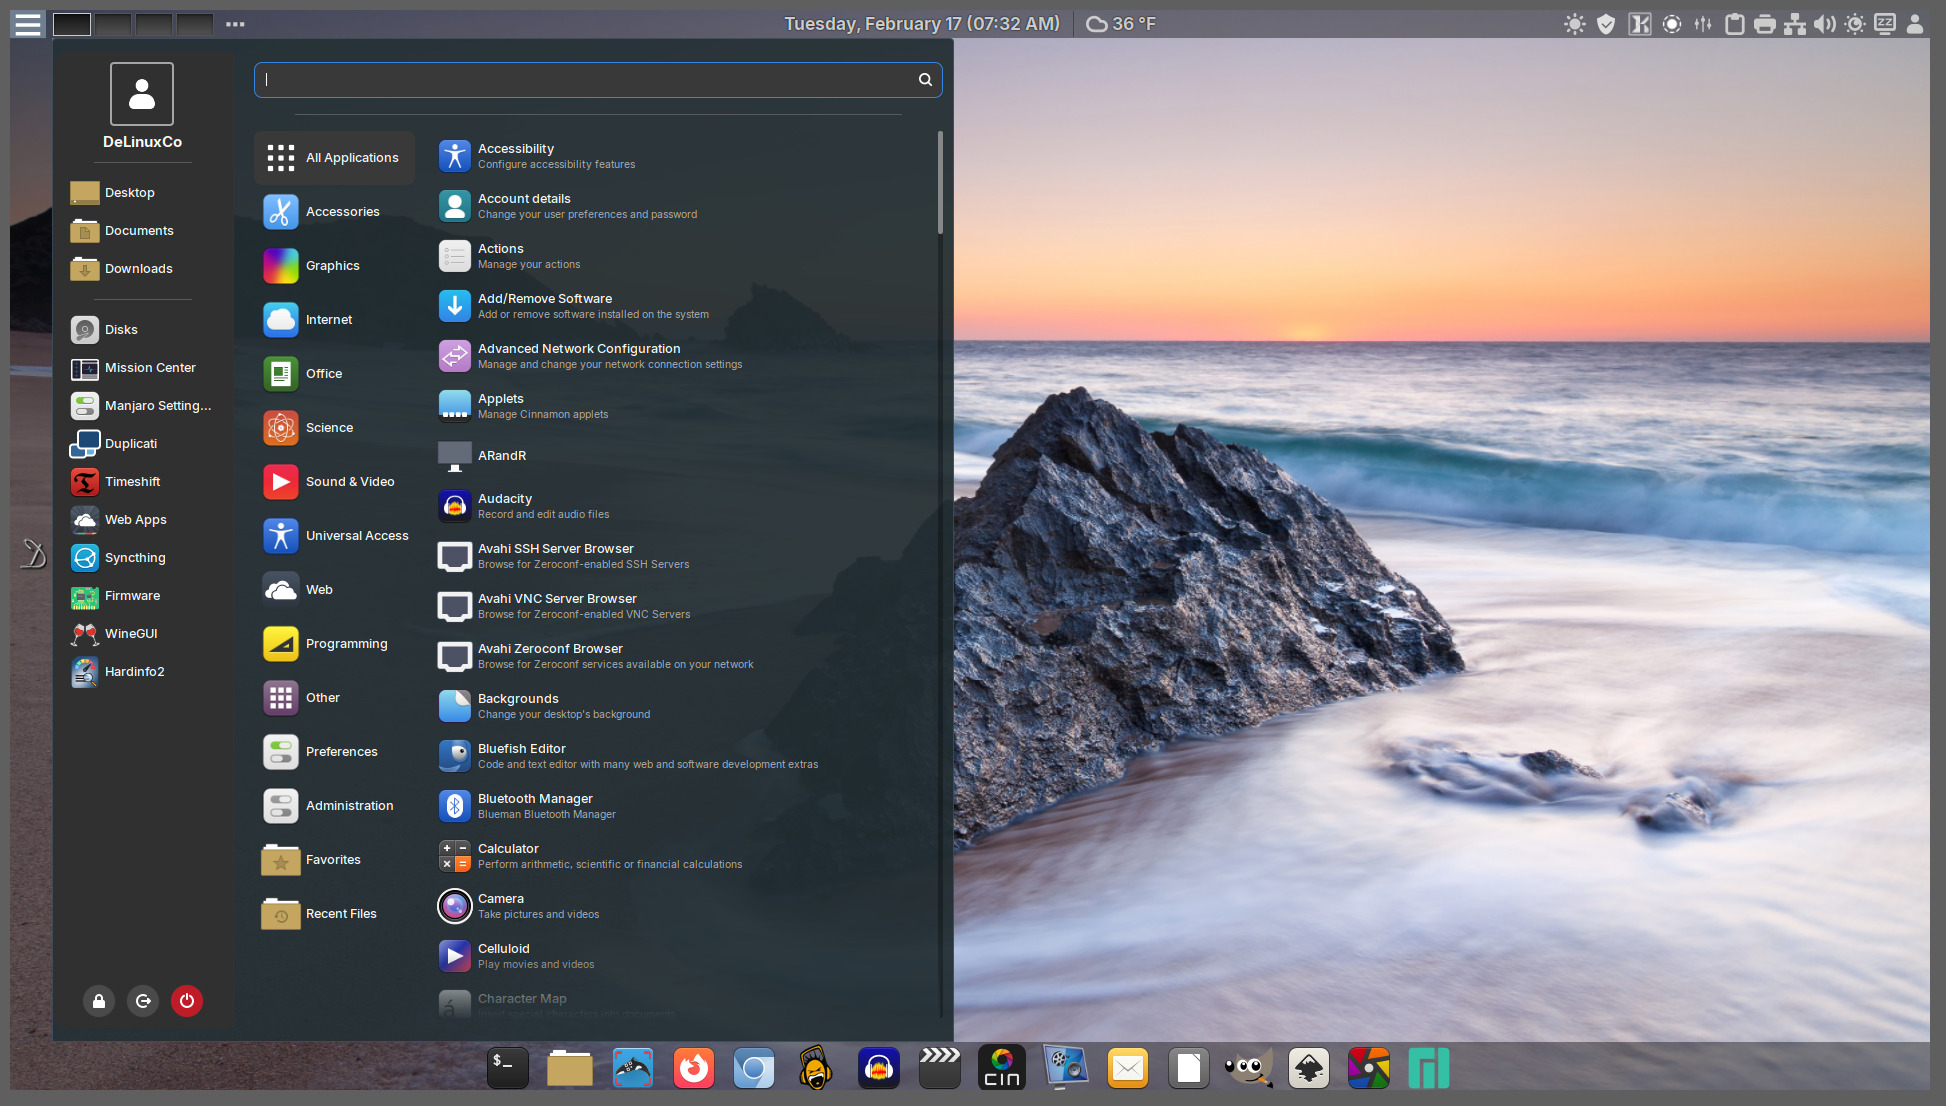The image size is (1946, 1106).
Task: Switch to the second workspace in panel
Action: click(113, 24)
